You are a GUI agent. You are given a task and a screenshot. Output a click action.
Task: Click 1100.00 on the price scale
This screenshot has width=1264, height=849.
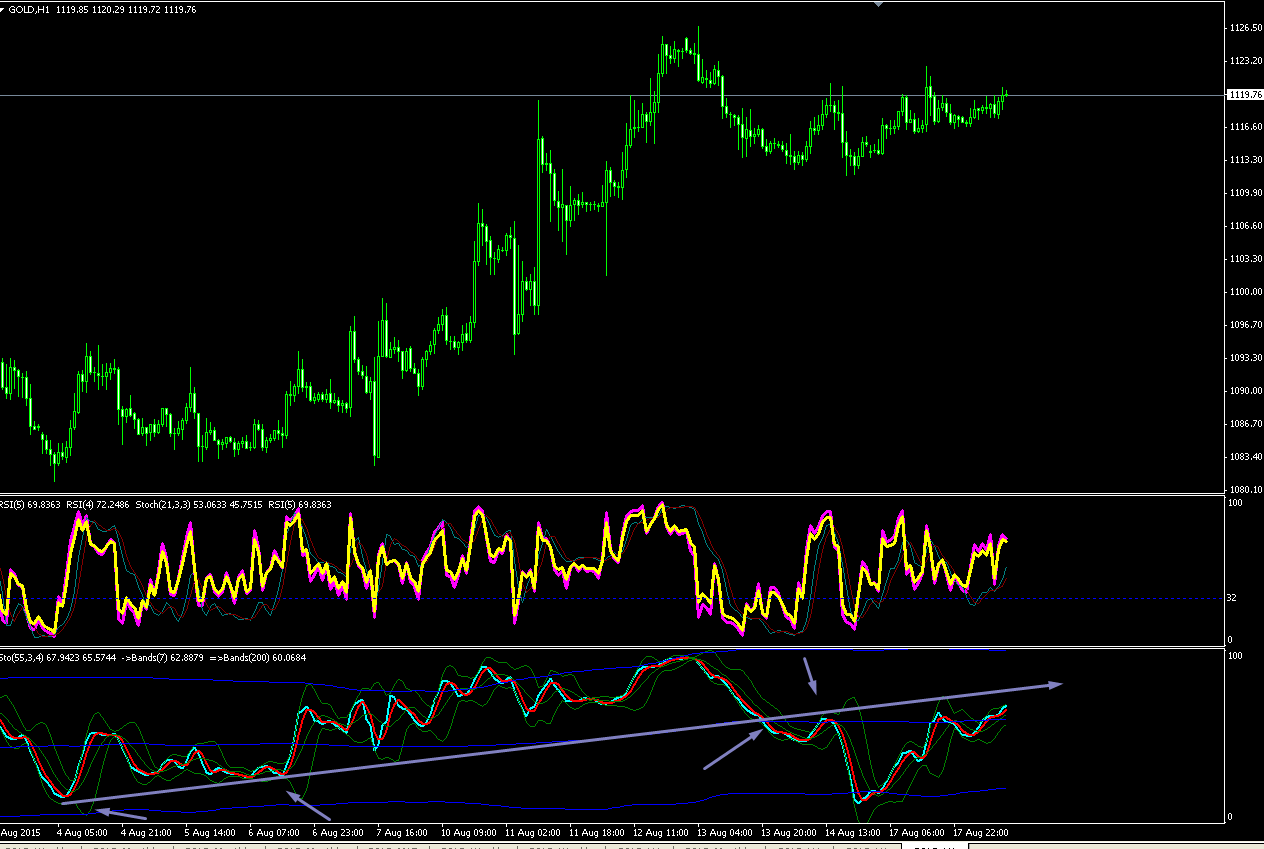pos(1245,292)
